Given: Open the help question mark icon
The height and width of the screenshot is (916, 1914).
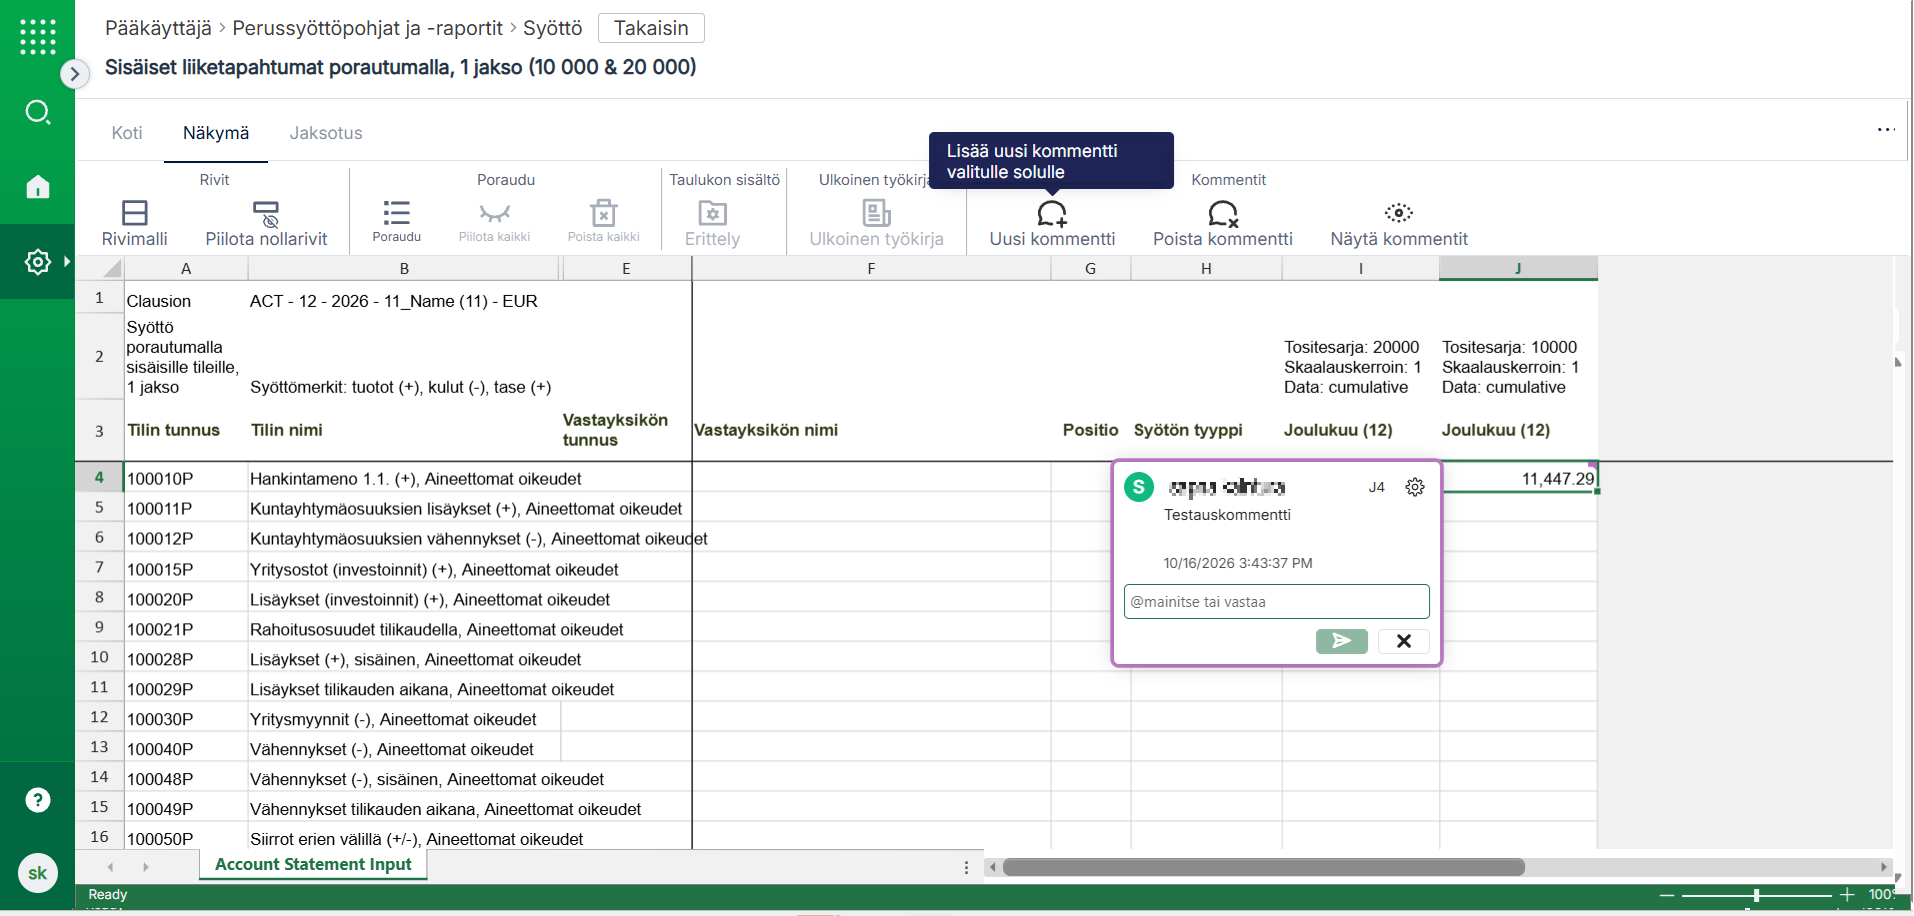Looking at the screenshot, I should pyautogui.click(x=37, y=800).
